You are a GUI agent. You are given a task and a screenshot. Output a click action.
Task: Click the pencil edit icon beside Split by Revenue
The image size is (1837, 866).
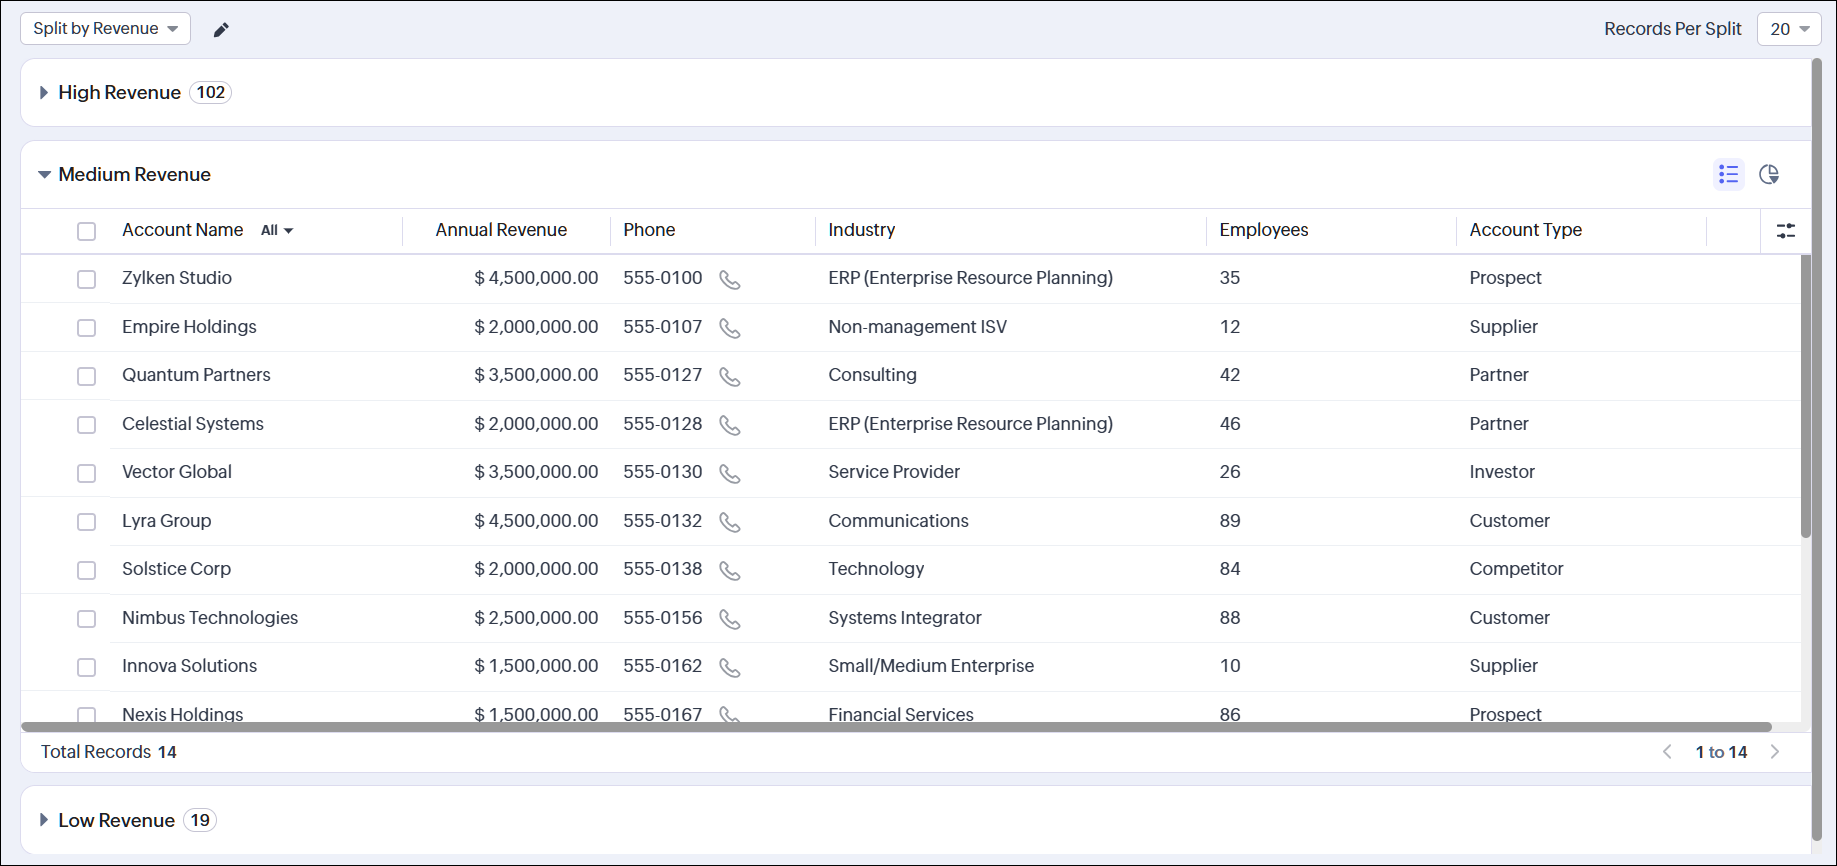tap(221, 30)
